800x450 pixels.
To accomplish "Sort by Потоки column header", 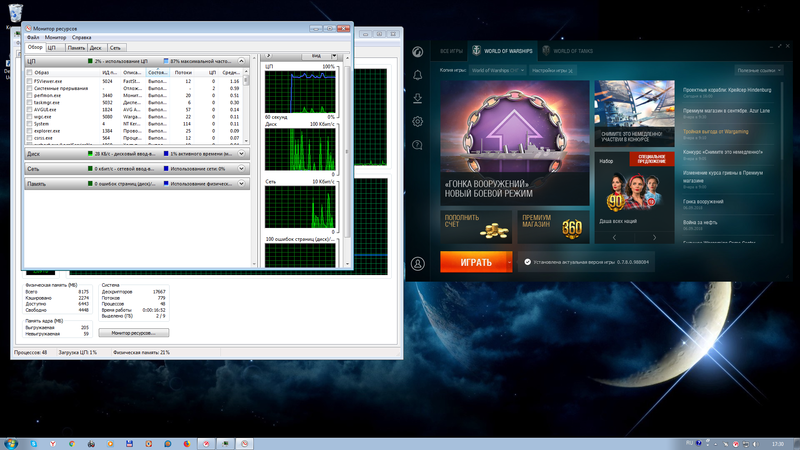I will [x=183, y=72].
